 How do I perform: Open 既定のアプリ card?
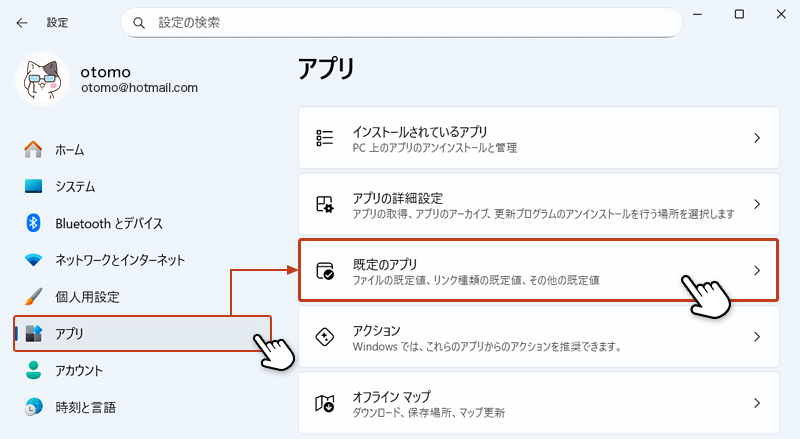[x=539, y=271]
